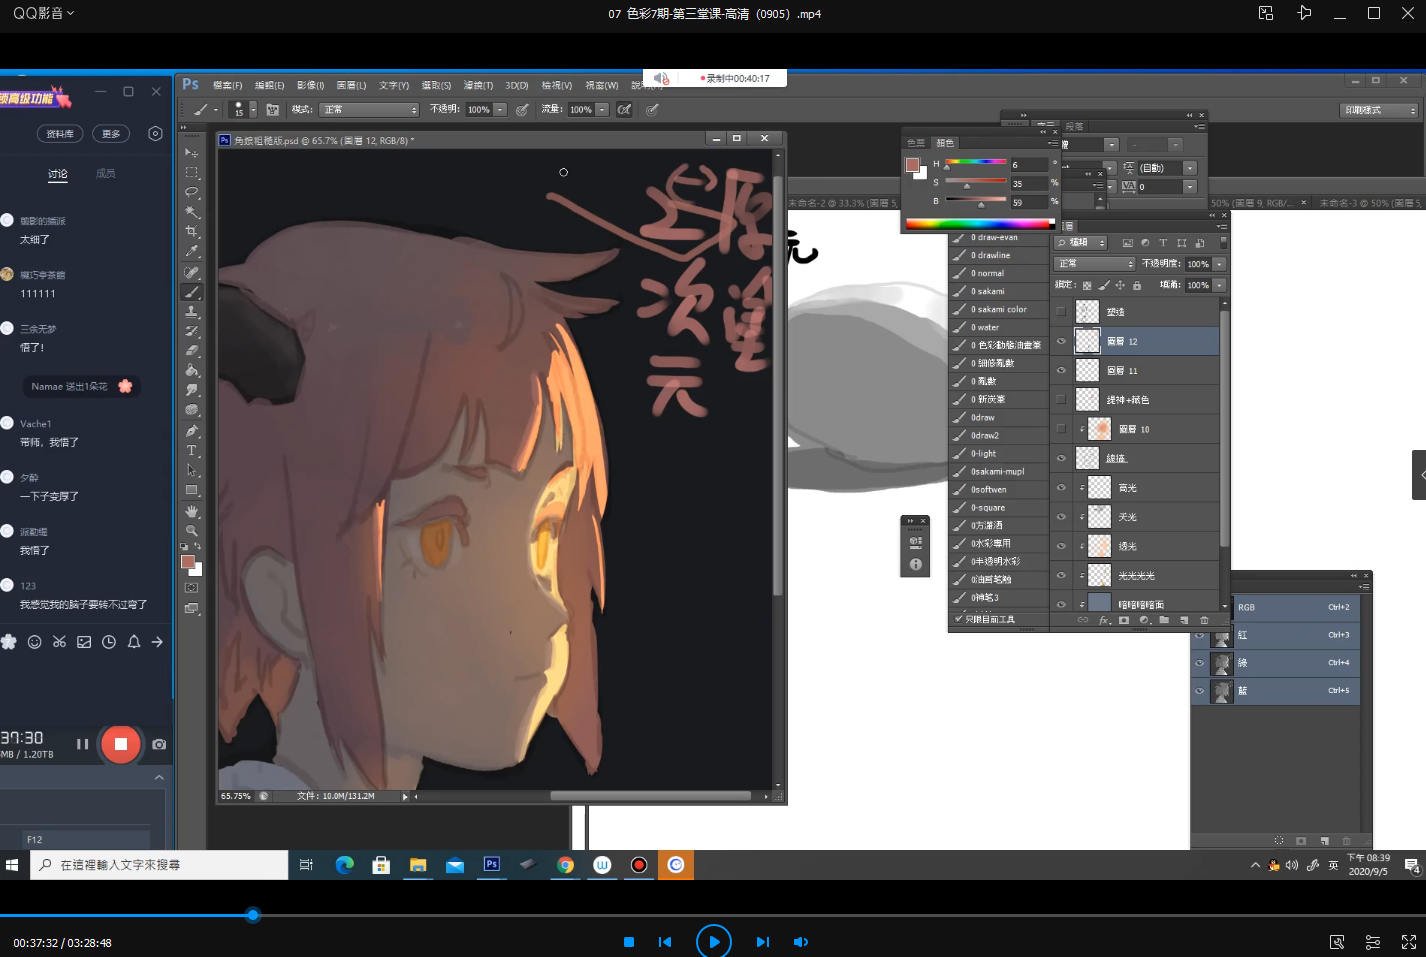Select the Hand tool
This screenshot has width=1426, height=957.
(192, 509)
